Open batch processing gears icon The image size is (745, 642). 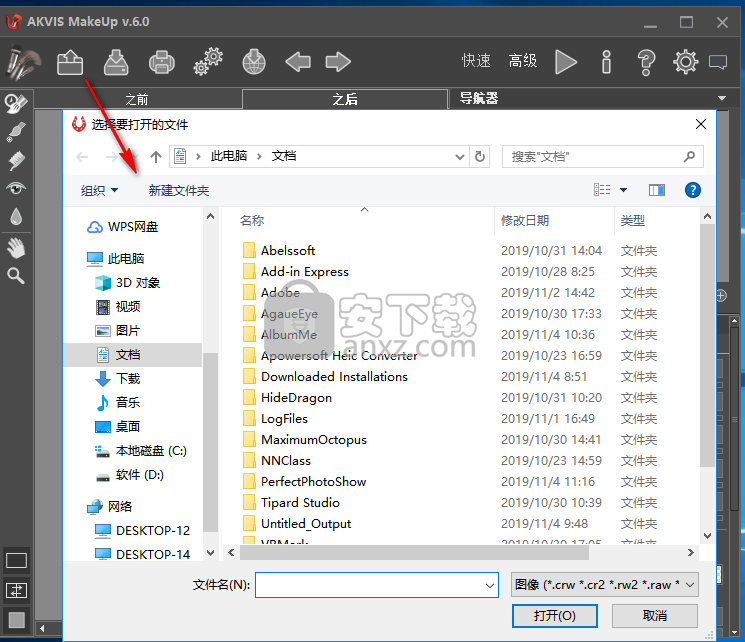(x=208, y=61)
